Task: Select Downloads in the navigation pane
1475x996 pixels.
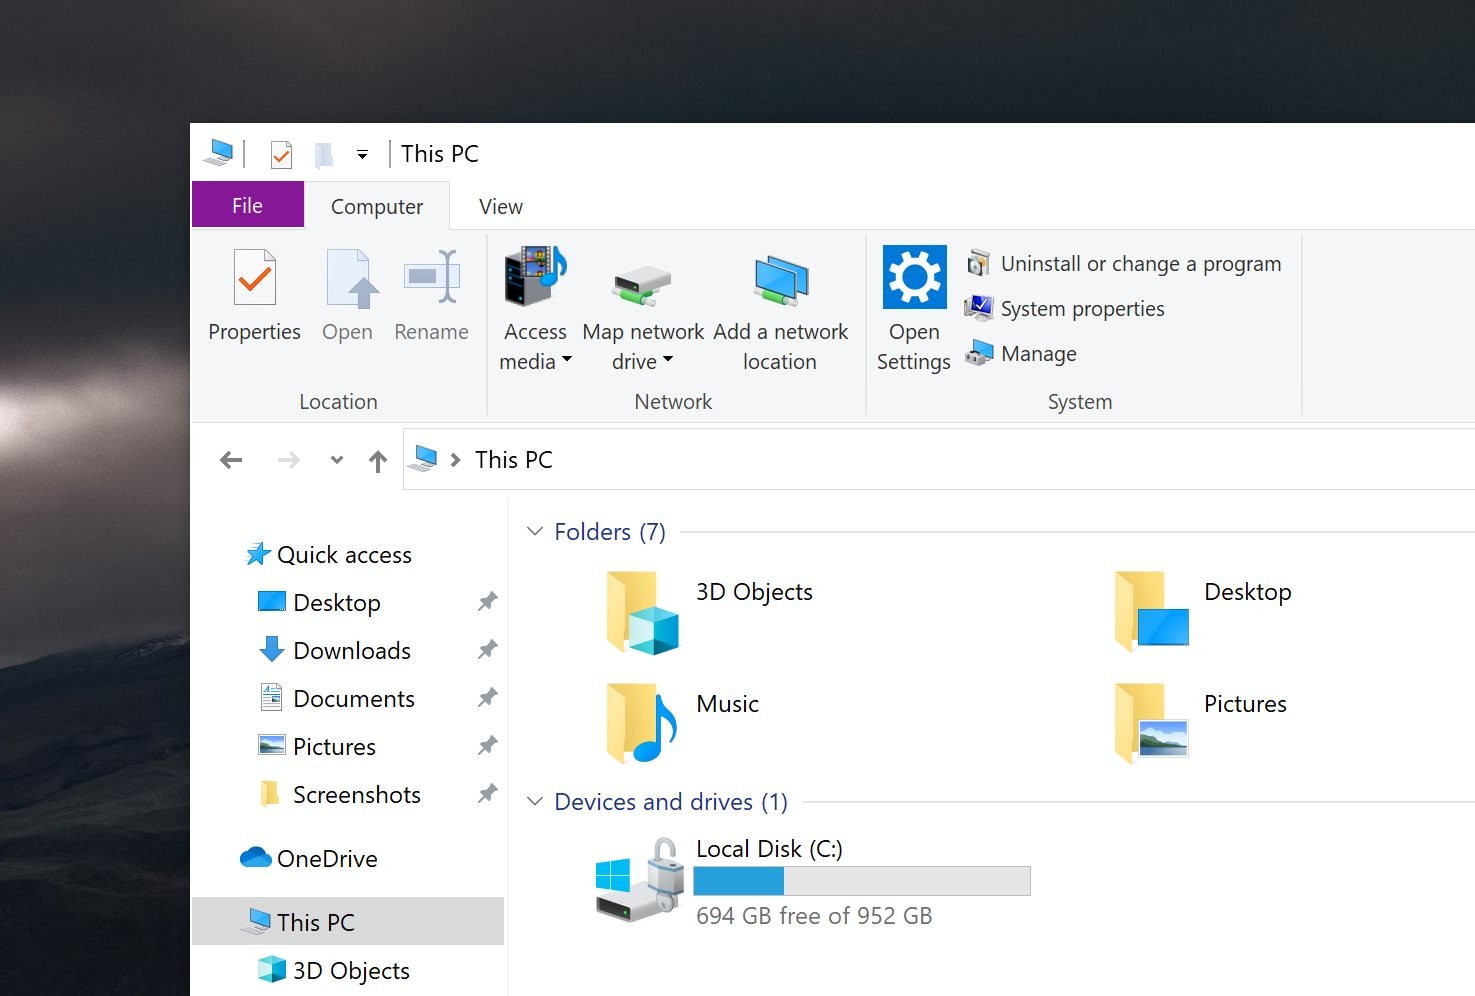Action: 352,651
